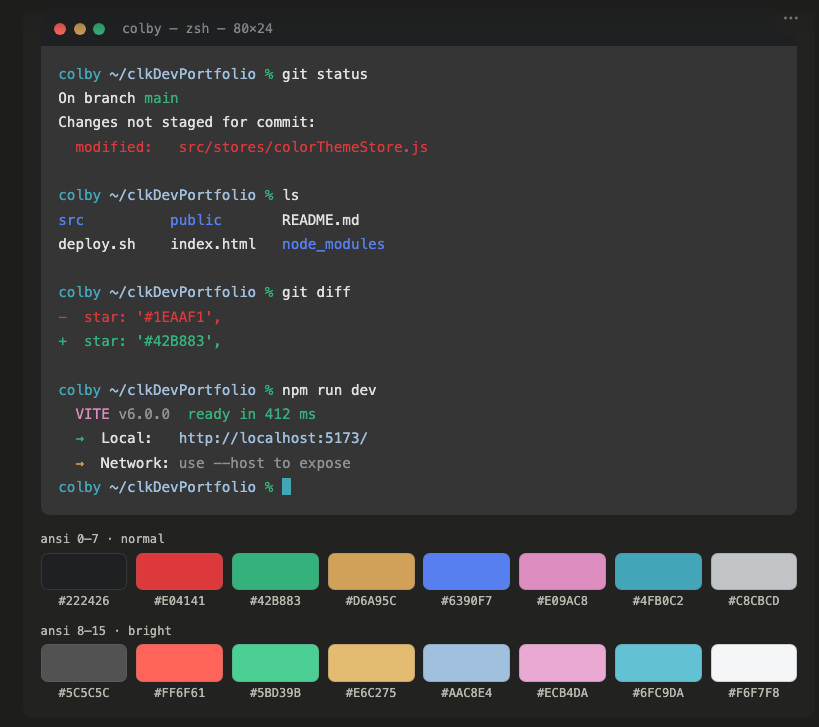Click the 'ansi 0–7 · normal' heading
819x727 pixels.
[x=102, y=538]
